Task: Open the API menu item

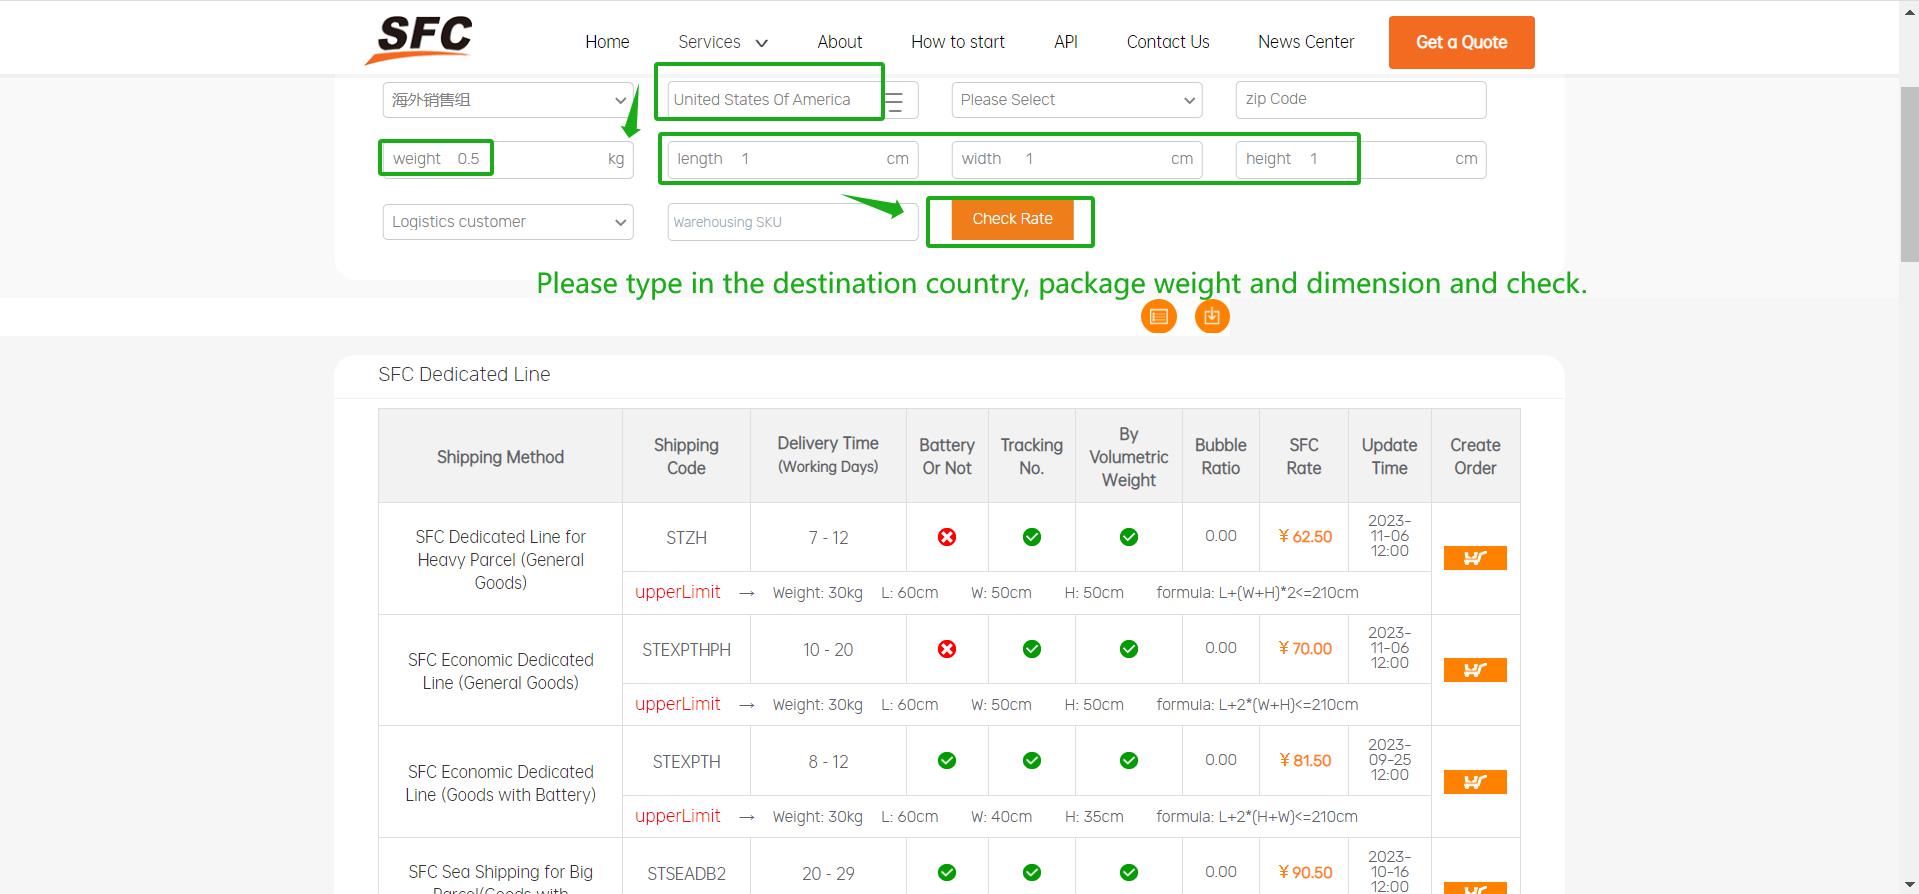Action: (1066, 42)
